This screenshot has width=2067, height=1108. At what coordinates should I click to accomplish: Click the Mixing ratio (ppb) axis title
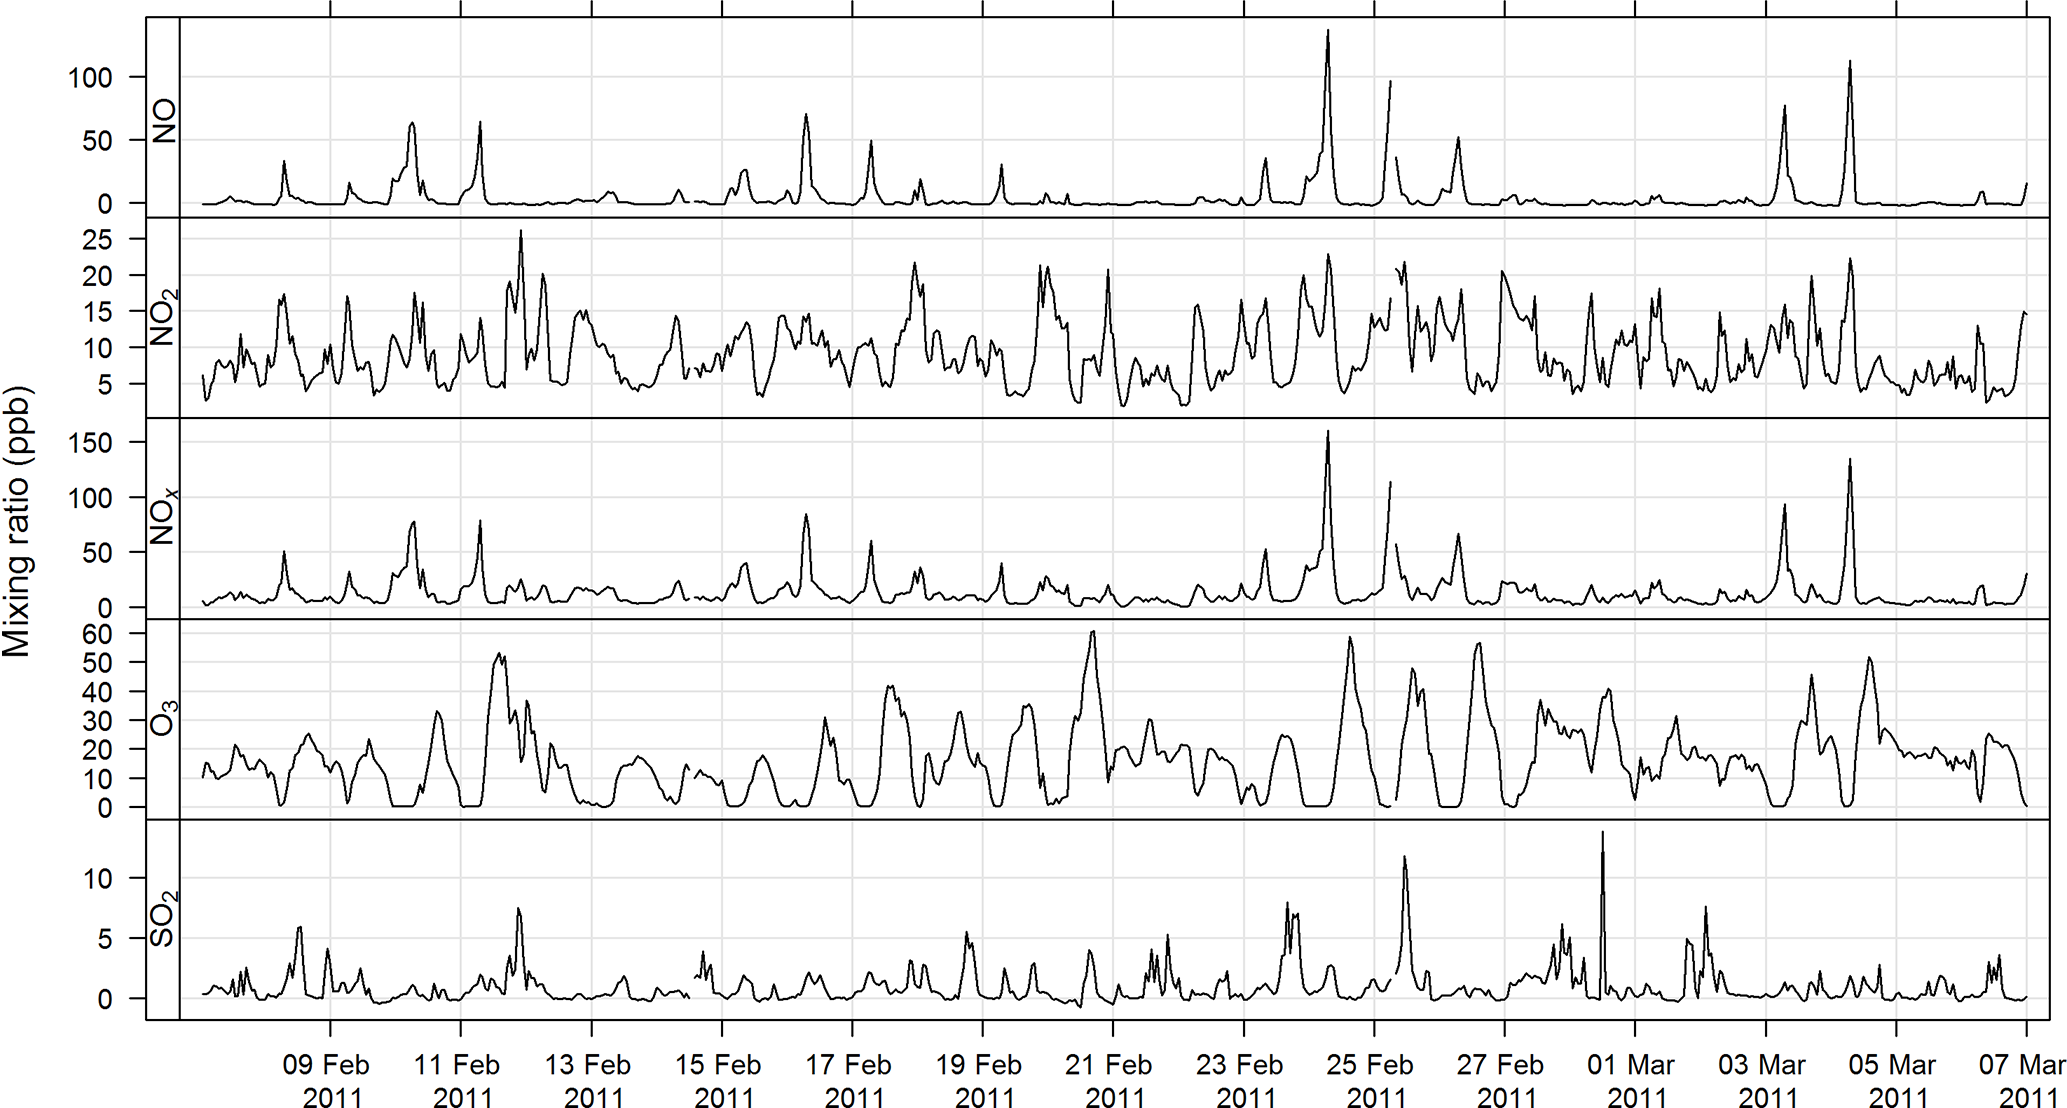(18, 520)
